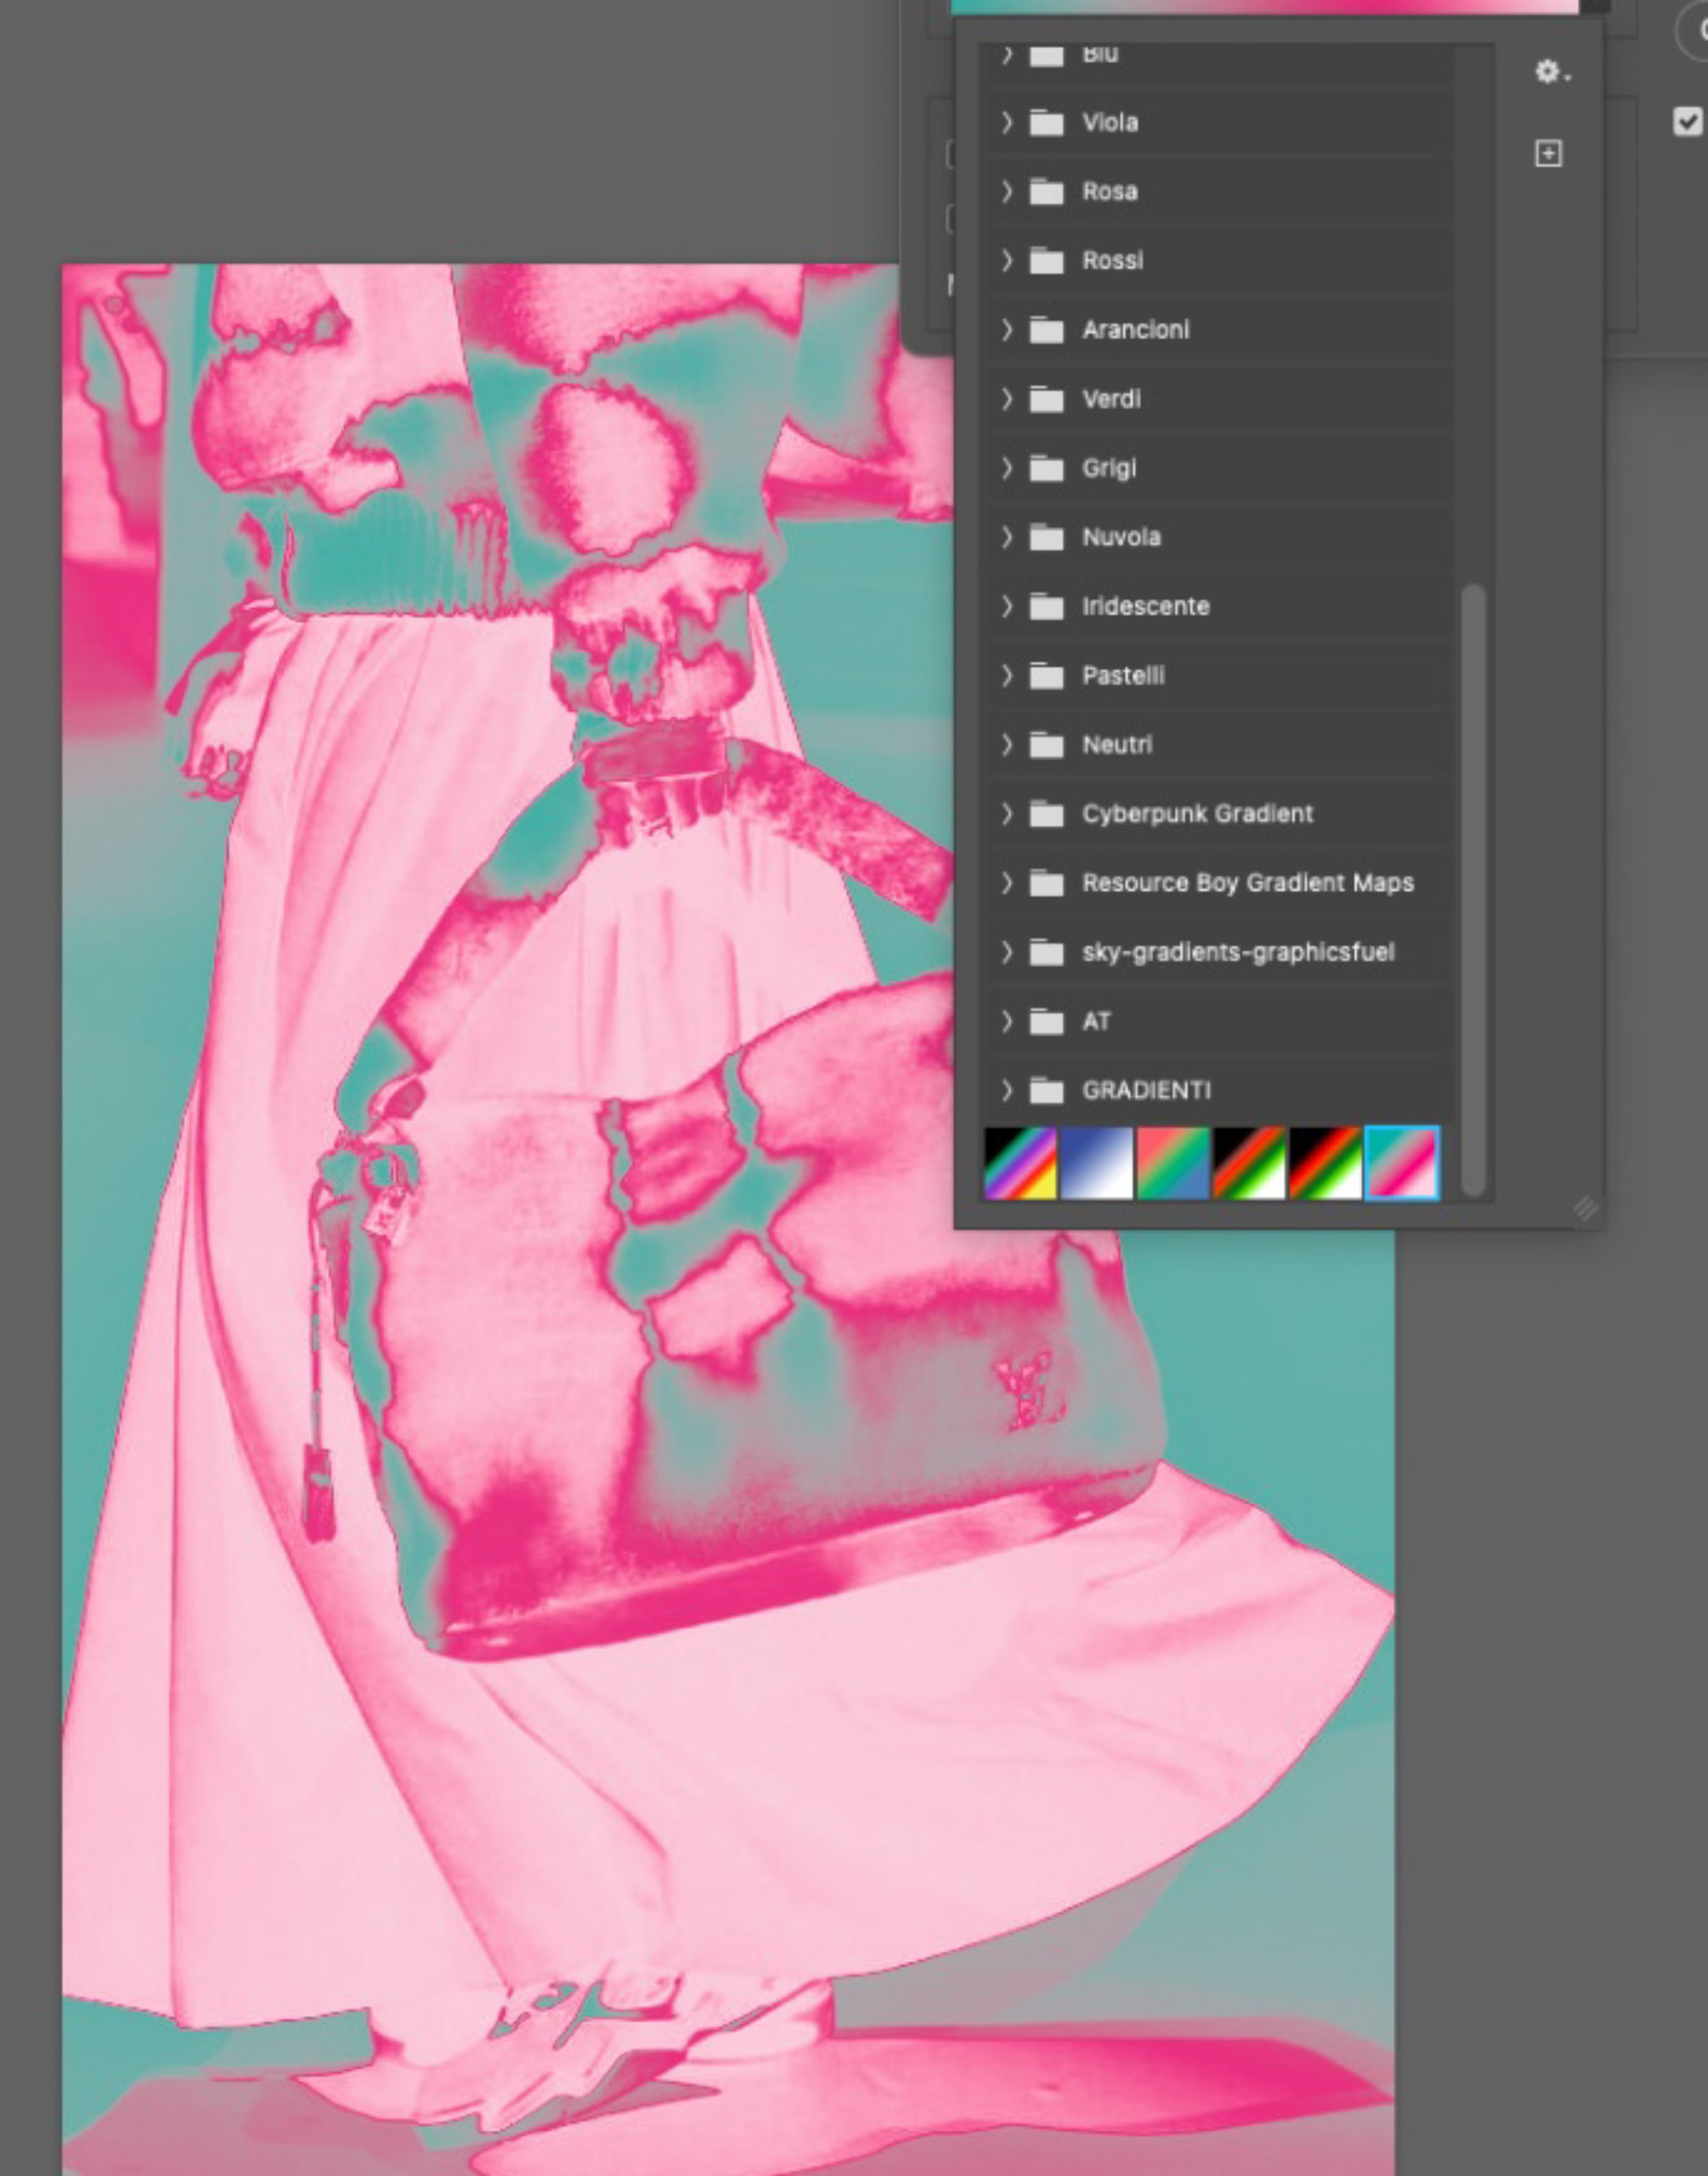Open the gradient picker gear menu

[x=1551, y=72]
